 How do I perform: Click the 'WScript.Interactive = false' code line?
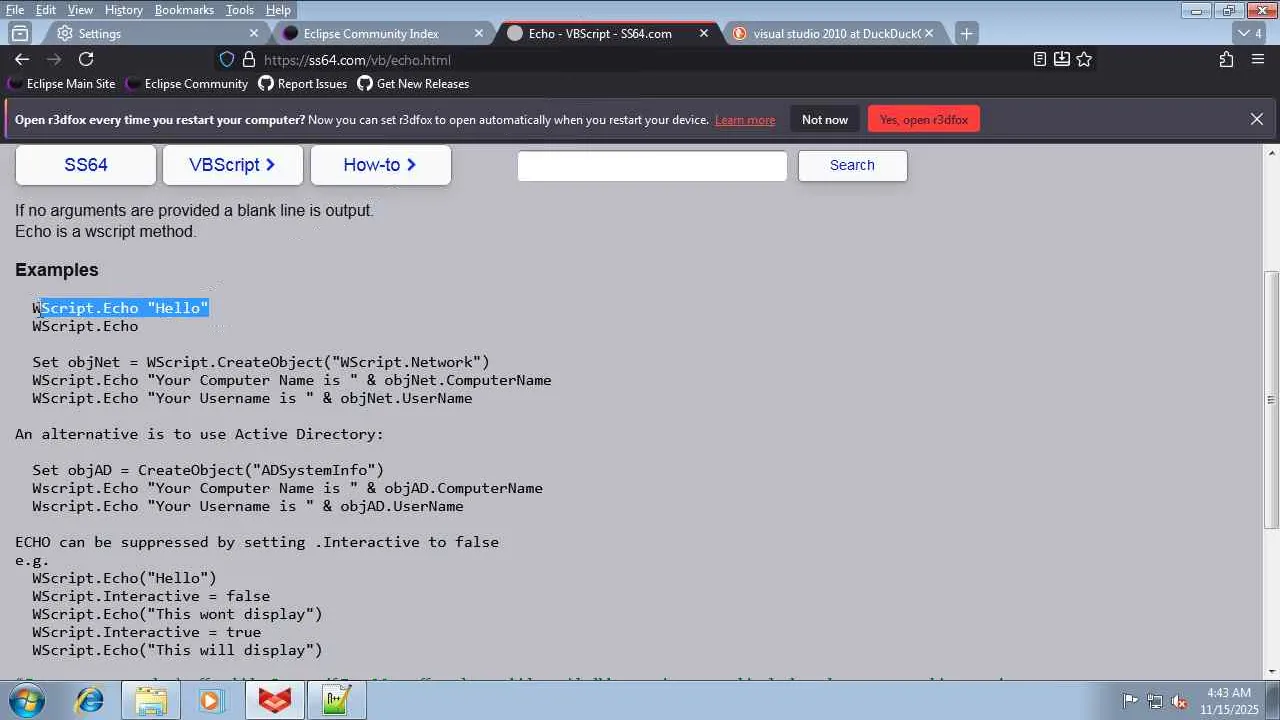point(151,596)
